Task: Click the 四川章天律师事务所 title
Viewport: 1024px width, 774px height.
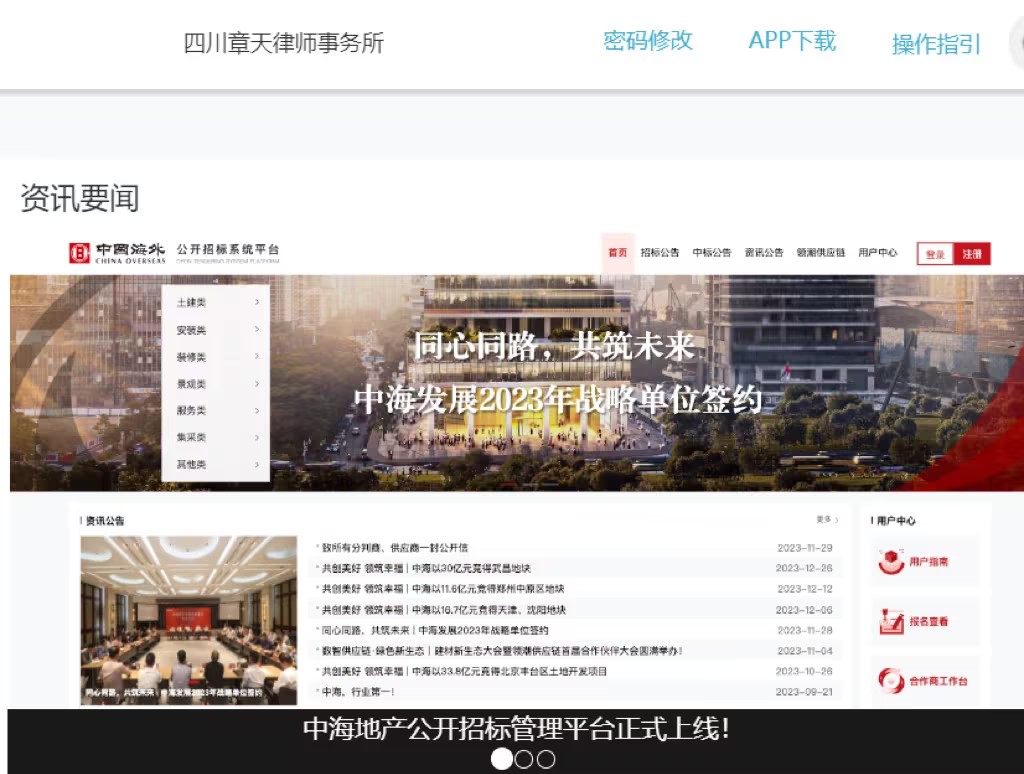Action: [283, 44]
